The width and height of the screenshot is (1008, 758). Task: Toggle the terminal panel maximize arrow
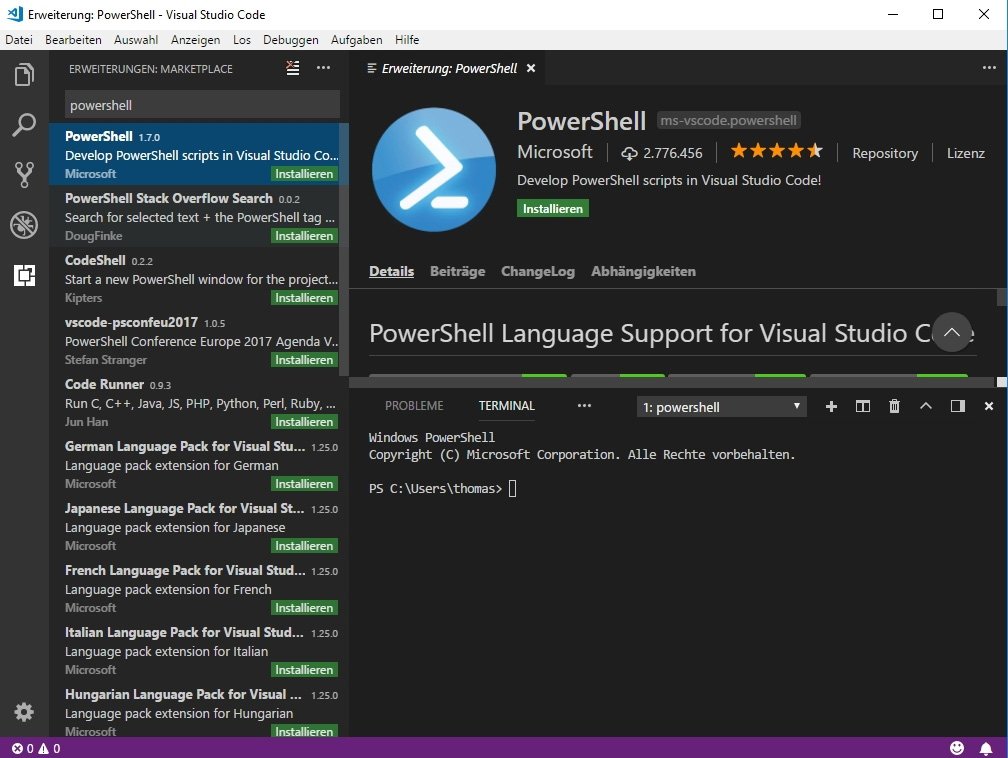coord(925,406)
